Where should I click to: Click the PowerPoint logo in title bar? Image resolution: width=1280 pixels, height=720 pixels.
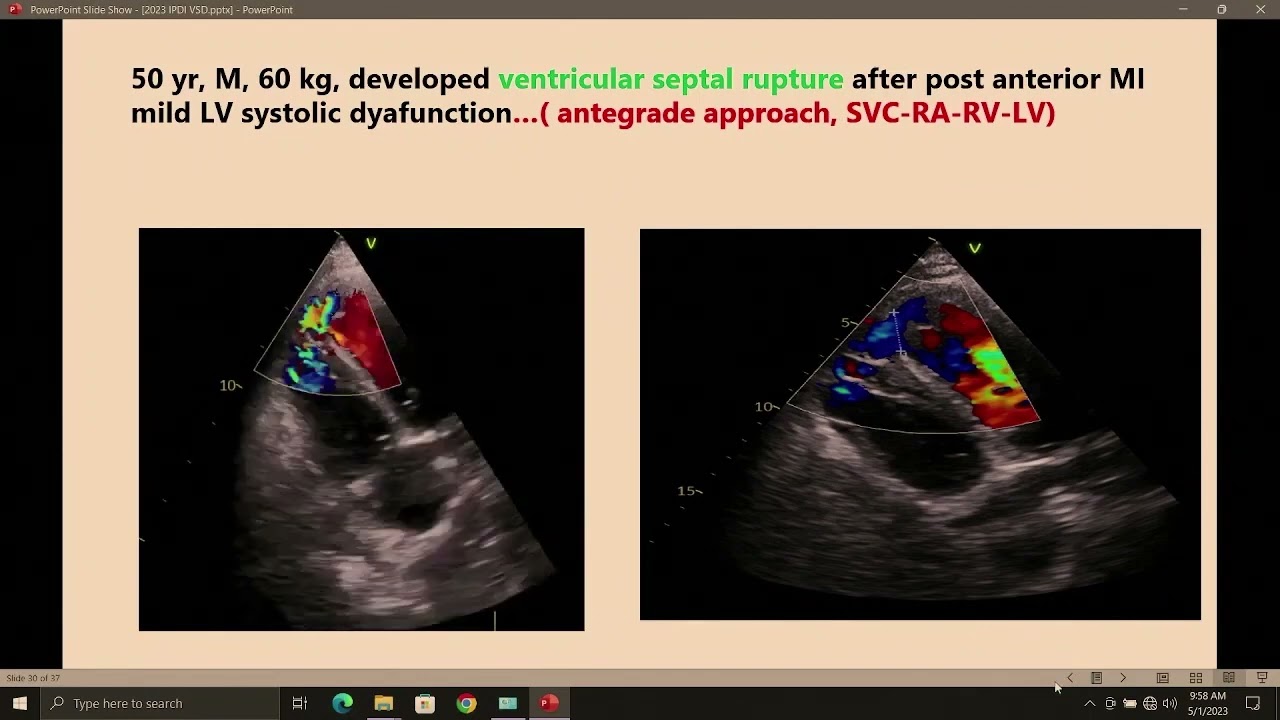tap(14, 10)
